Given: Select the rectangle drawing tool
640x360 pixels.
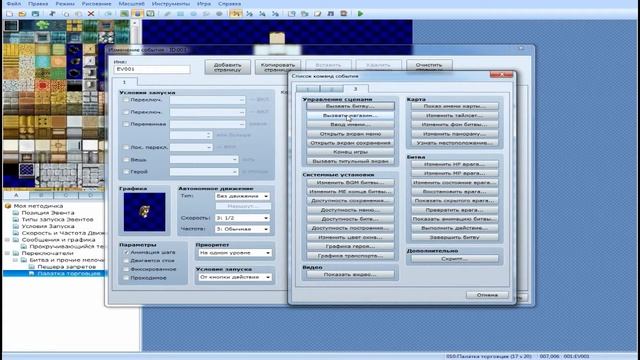Looking at the screenshot, I should tap(180, 13).
